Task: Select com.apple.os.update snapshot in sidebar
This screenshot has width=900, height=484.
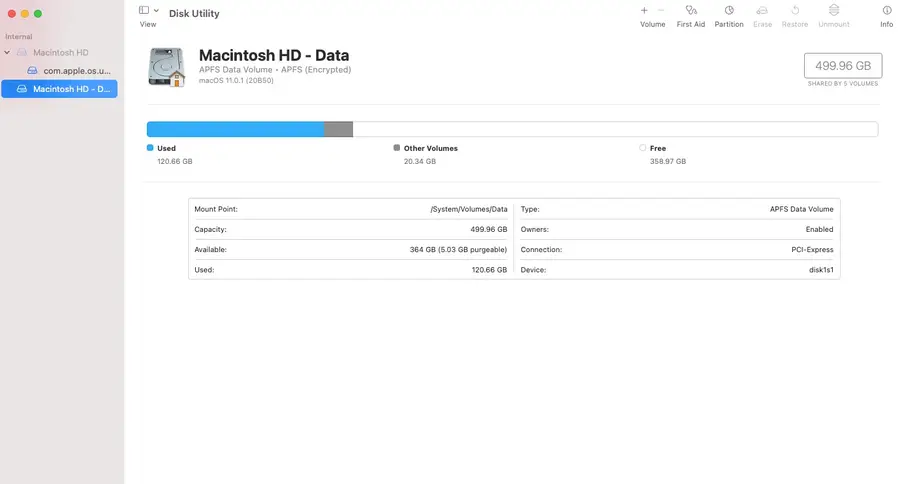Action: (76, 71)
